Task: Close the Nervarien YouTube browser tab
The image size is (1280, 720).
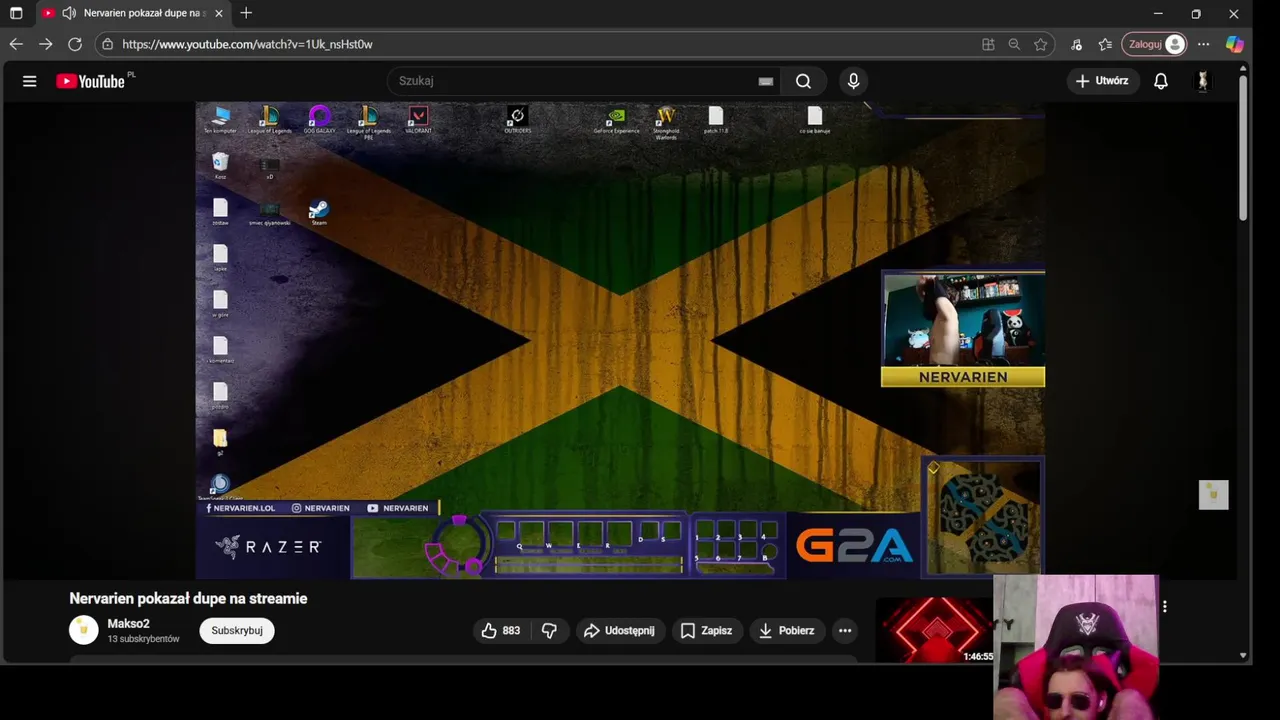Action: click(219, 13)
